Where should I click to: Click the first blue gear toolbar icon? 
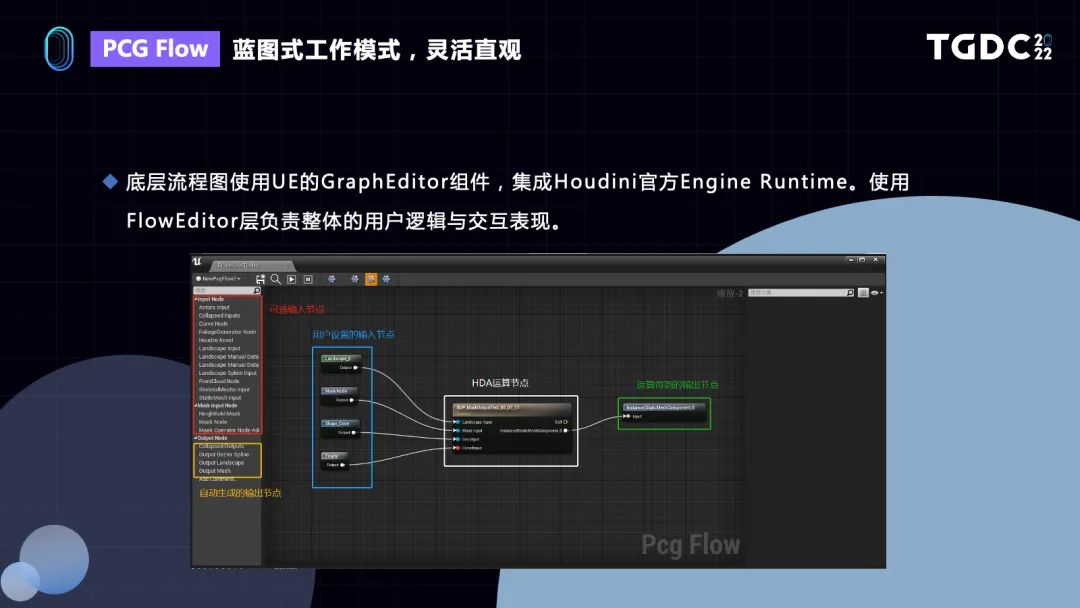pyautogui.click(x=331, y=279)
